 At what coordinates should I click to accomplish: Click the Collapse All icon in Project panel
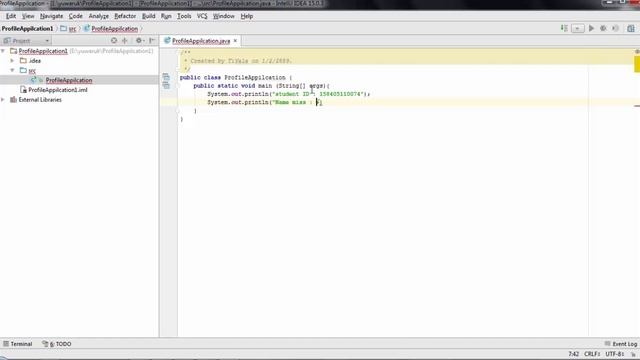(125, 40)
